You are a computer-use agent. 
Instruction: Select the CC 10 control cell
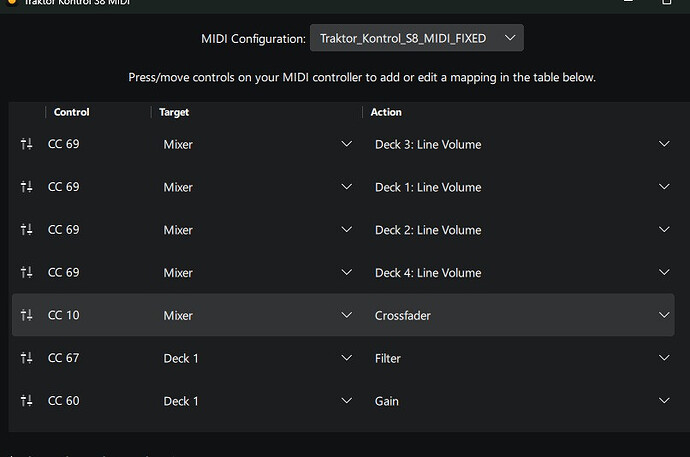[63, 315]
